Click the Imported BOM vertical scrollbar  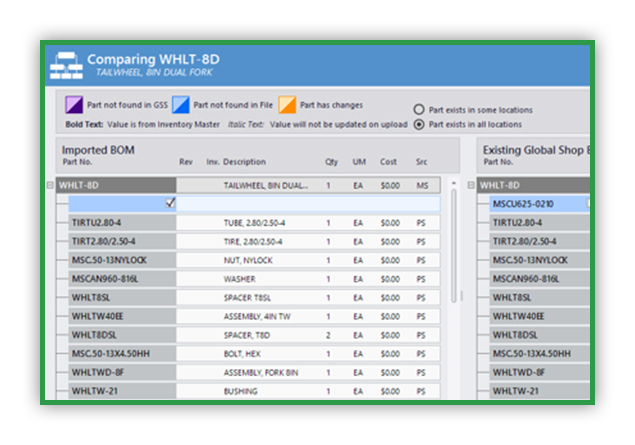(454, 246)
